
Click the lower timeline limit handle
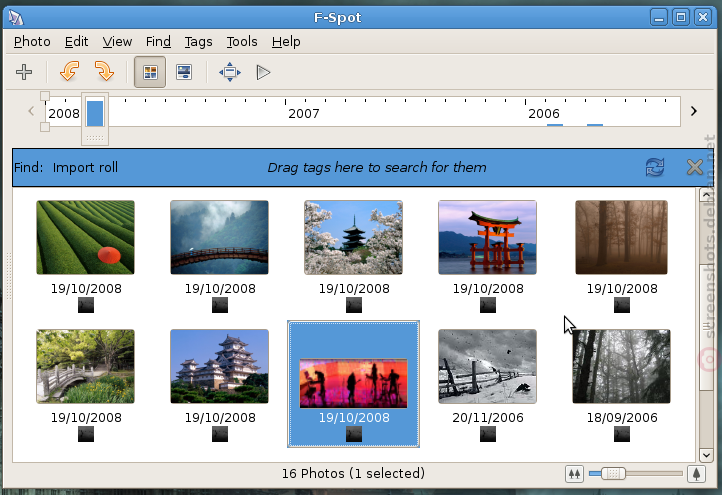coord(45,127)
